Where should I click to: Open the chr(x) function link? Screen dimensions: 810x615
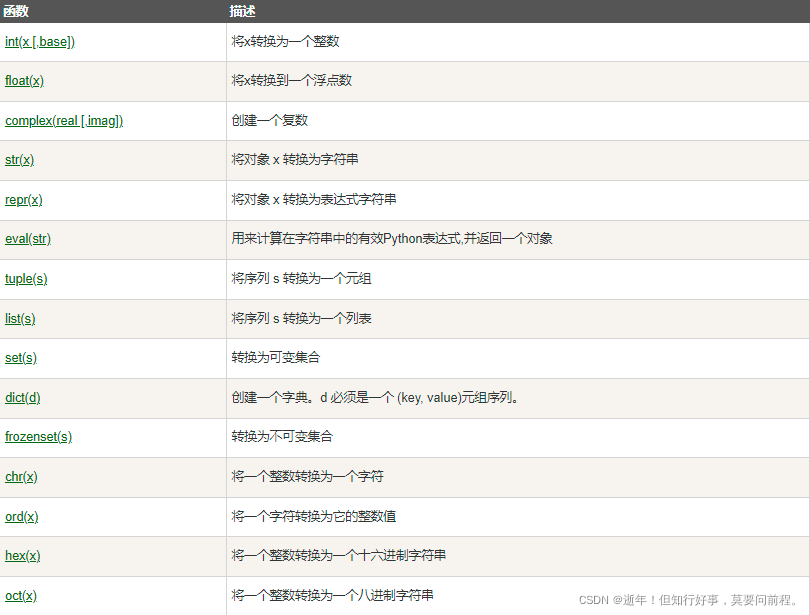tap(21, 477)
